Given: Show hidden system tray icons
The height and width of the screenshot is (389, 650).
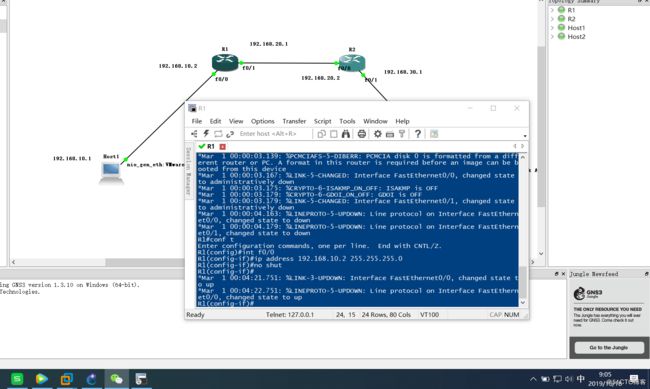Looking at the screenshot, I should coord(533,379).
